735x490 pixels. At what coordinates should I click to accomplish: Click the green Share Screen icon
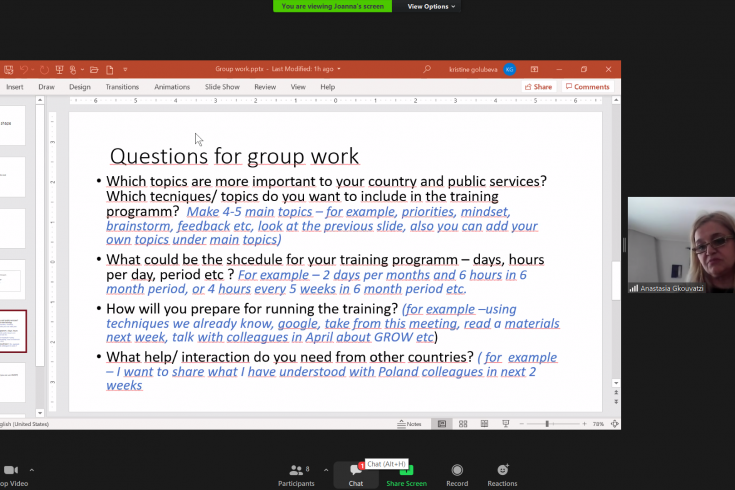click(x=406, y=470)
